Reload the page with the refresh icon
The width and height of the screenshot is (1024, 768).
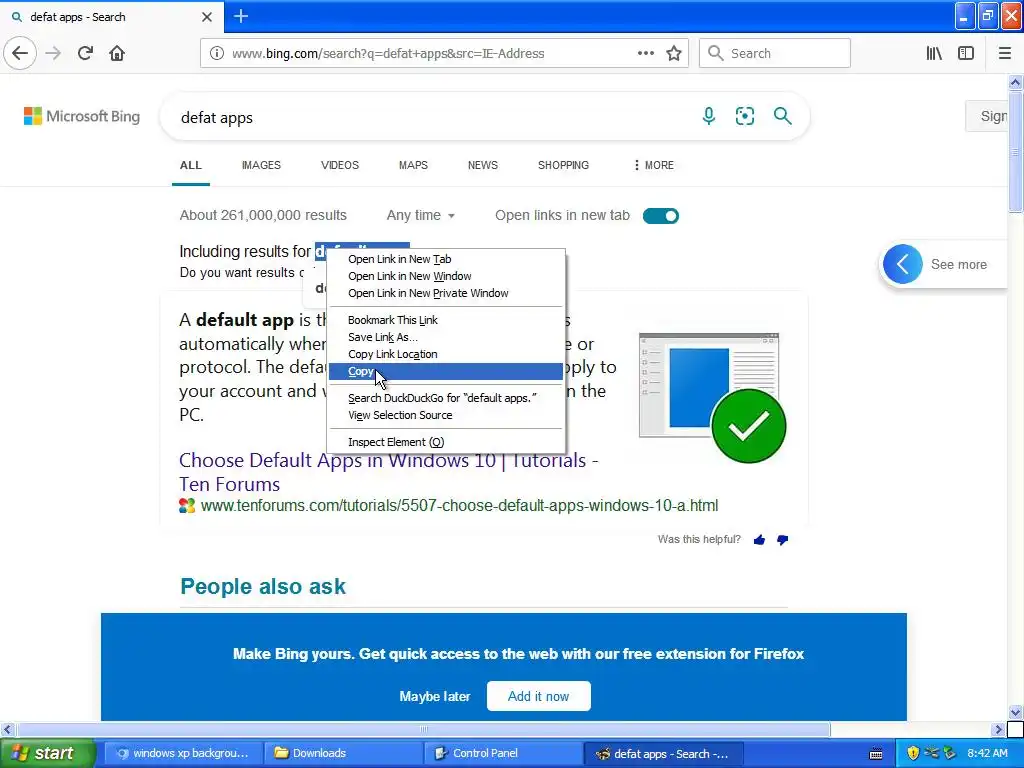pyautogui.click(x=85, y=53)
